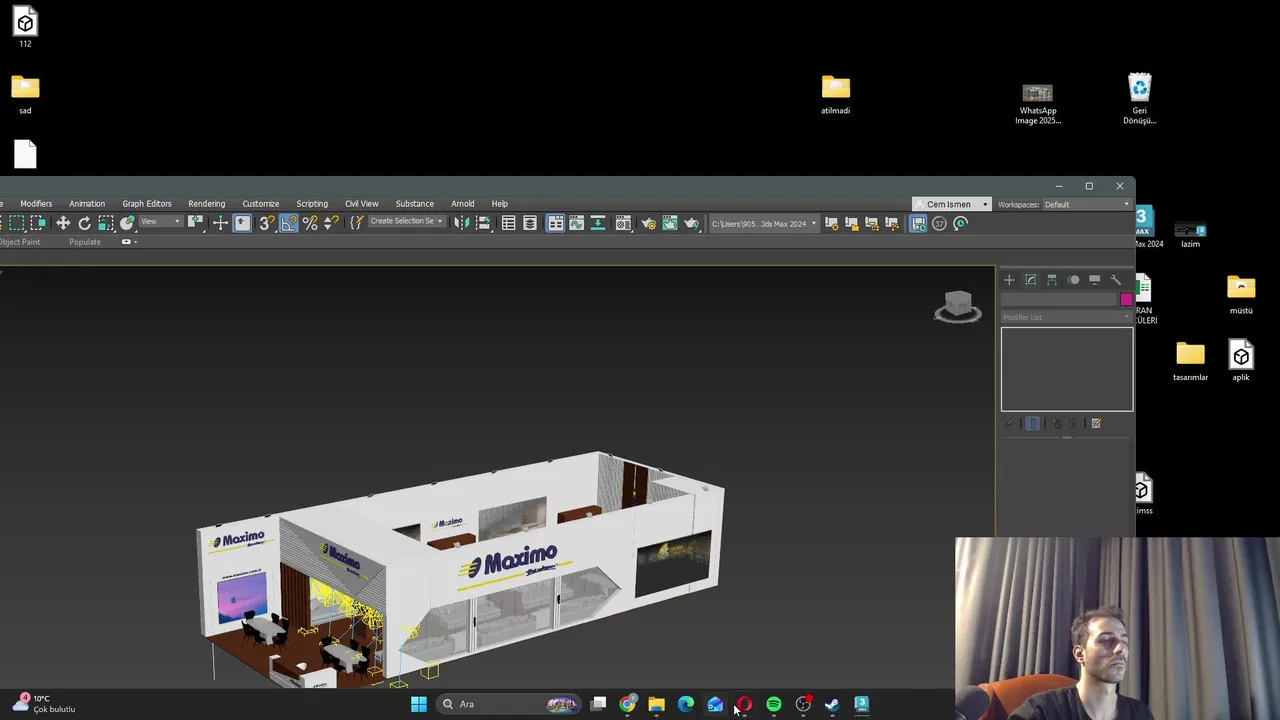Open the Civil View menu
Screen dimensions: 1280x720
click(362, 203)
